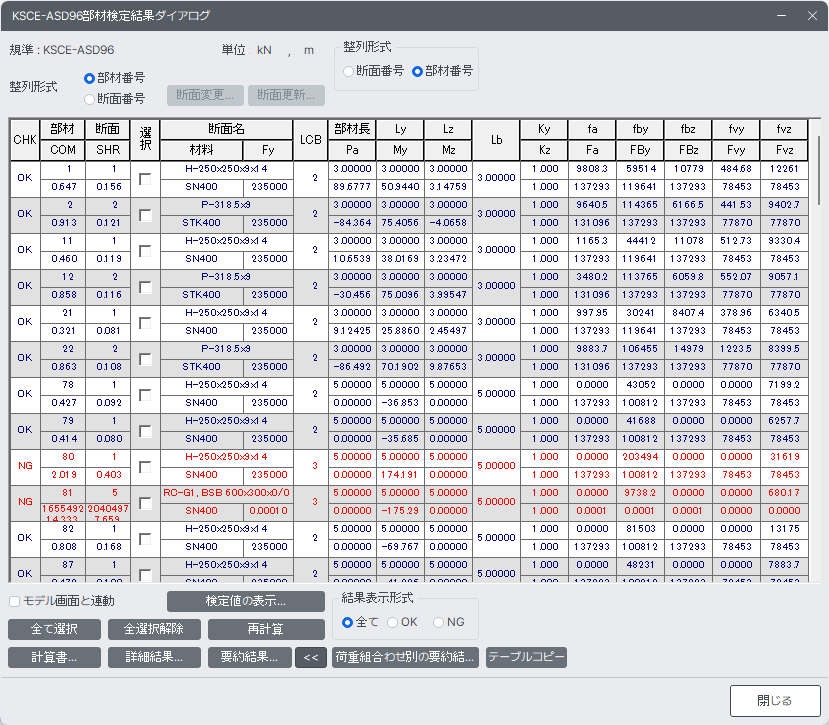Viewport: 829px width, 725px height.
Task: Click Mz value 9.87653 cell
Action: (448, 367)
